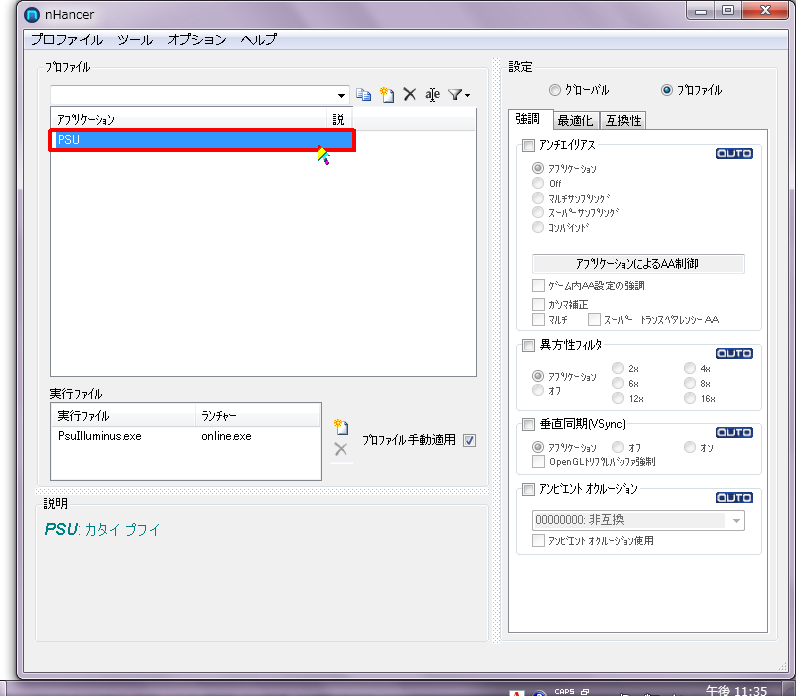Click AUTO badge for アンチエイリアス
The height and width of the screenshot is (696, 796).
(x=734, y=153)
